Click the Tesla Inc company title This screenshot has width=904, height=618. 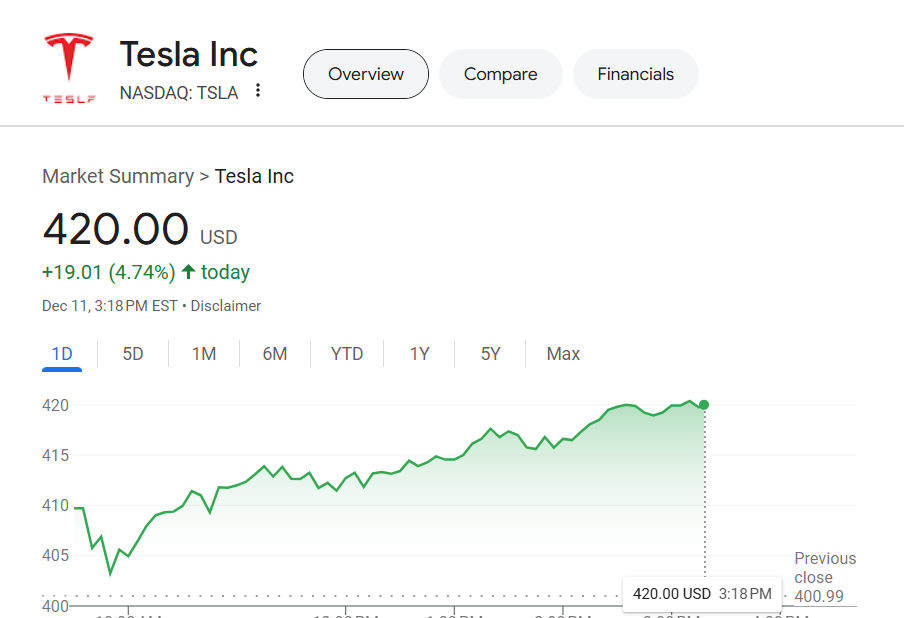(189, 54)
